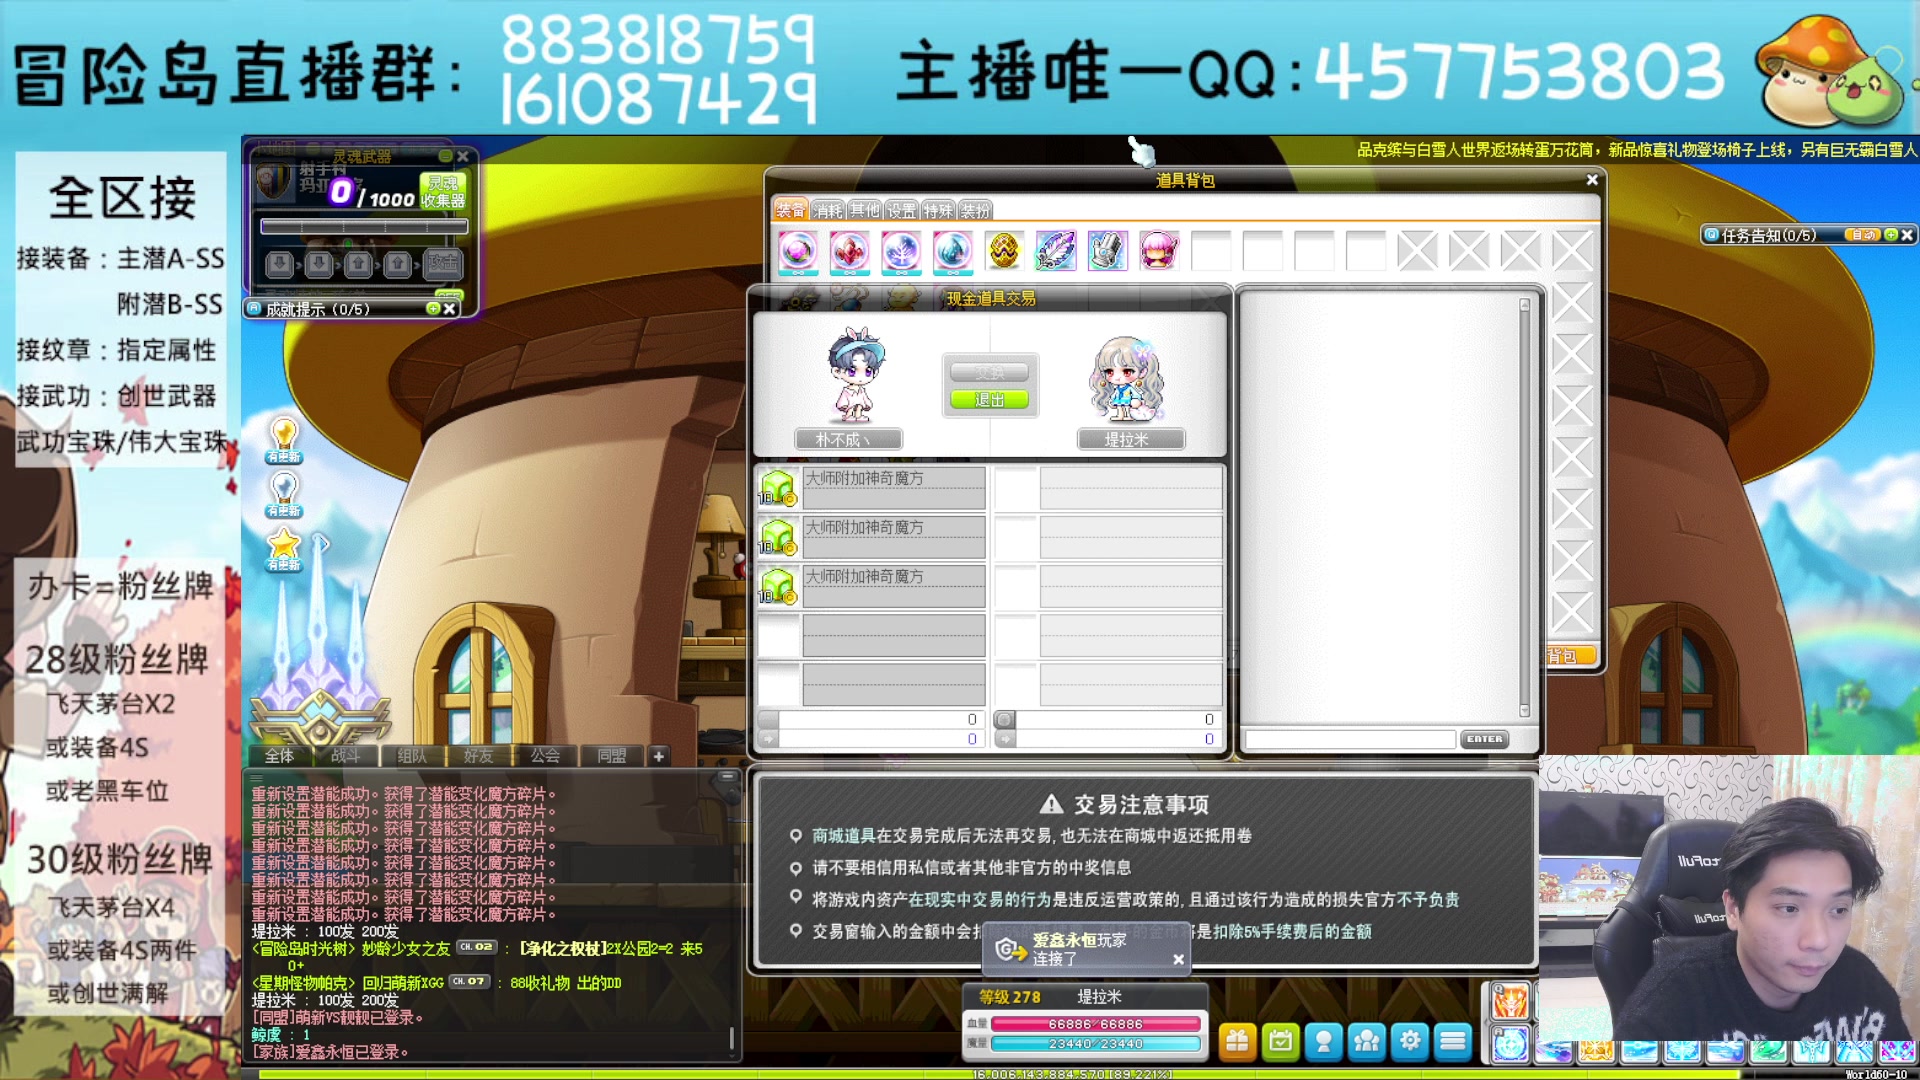Click the 攻击 combo attack key
Screen dimensions: 1920x1080
pos(442,263)
